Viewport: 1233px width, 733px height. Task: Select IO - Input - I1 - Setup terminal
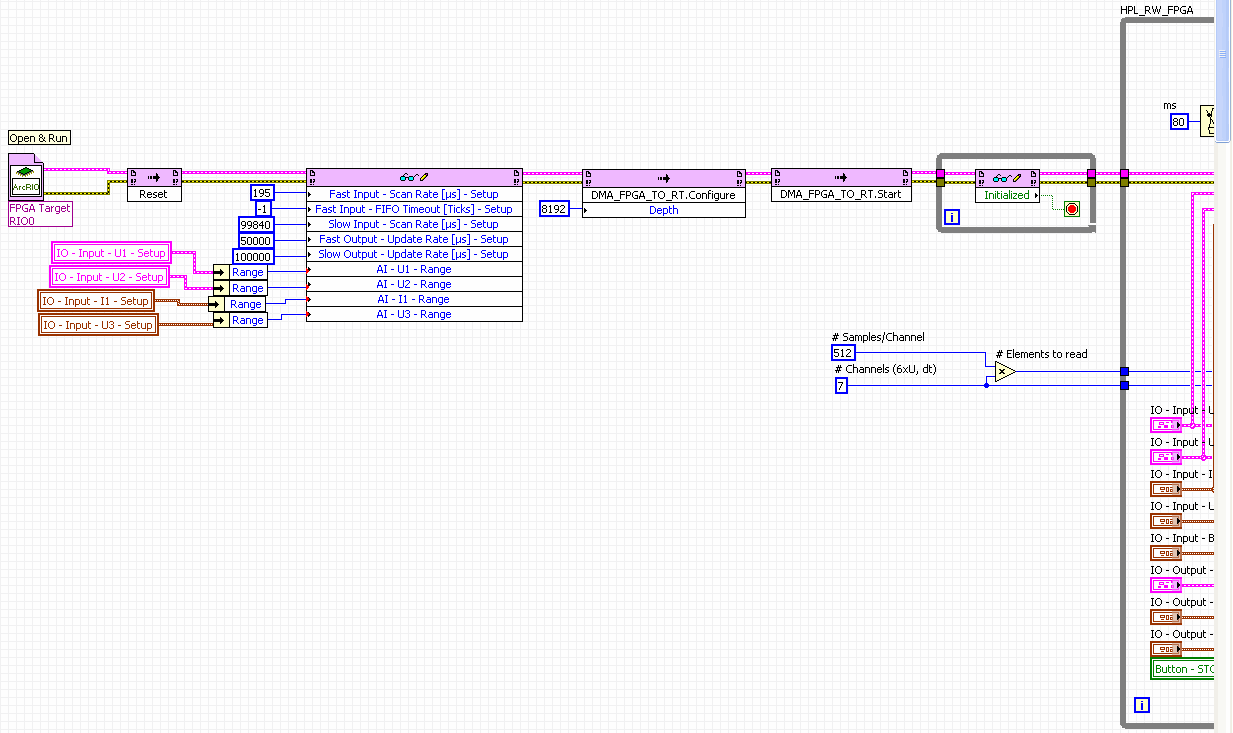[x=96, y=301]
